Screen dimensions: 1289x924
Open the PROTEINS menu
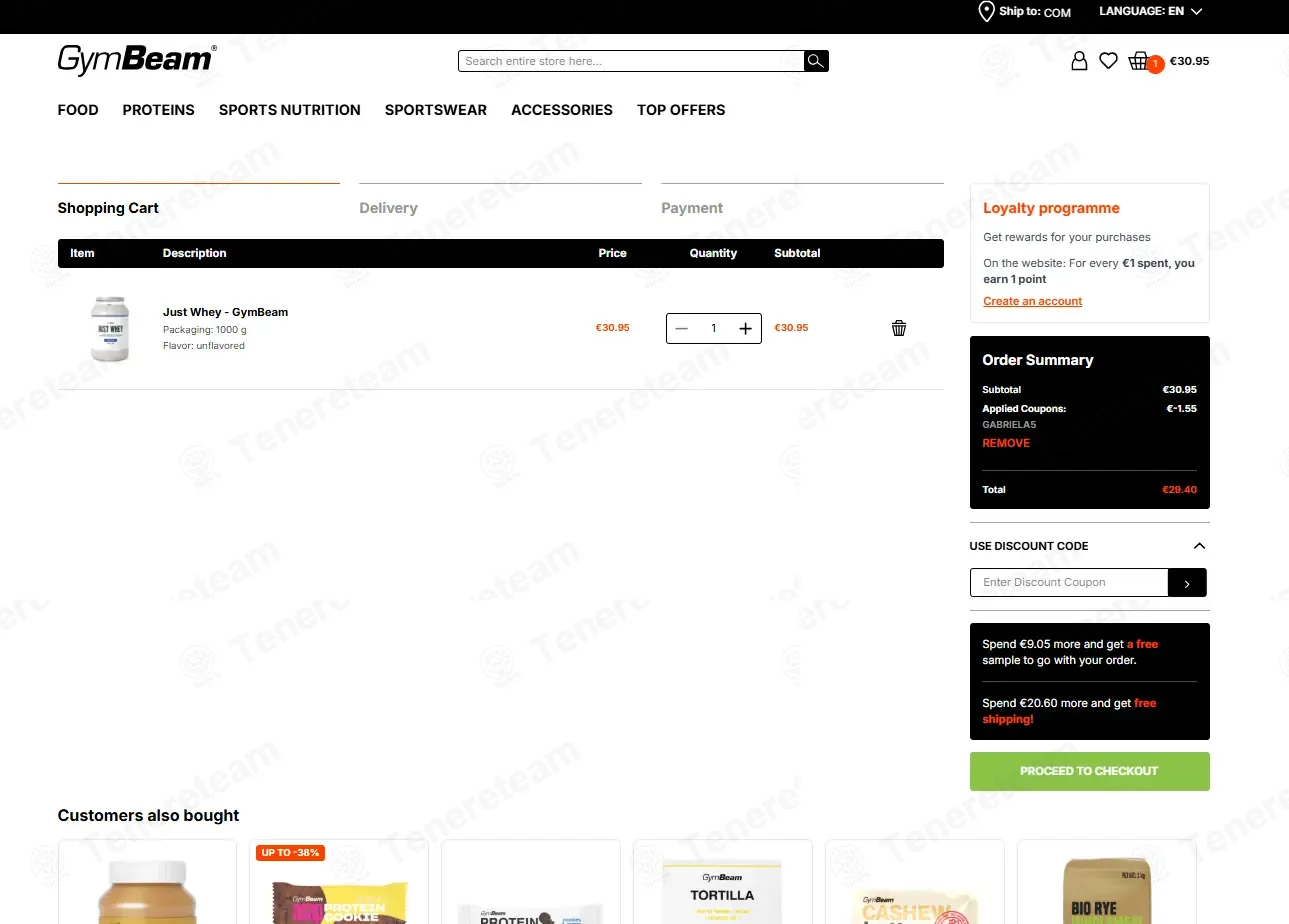[x=159, y=110]
